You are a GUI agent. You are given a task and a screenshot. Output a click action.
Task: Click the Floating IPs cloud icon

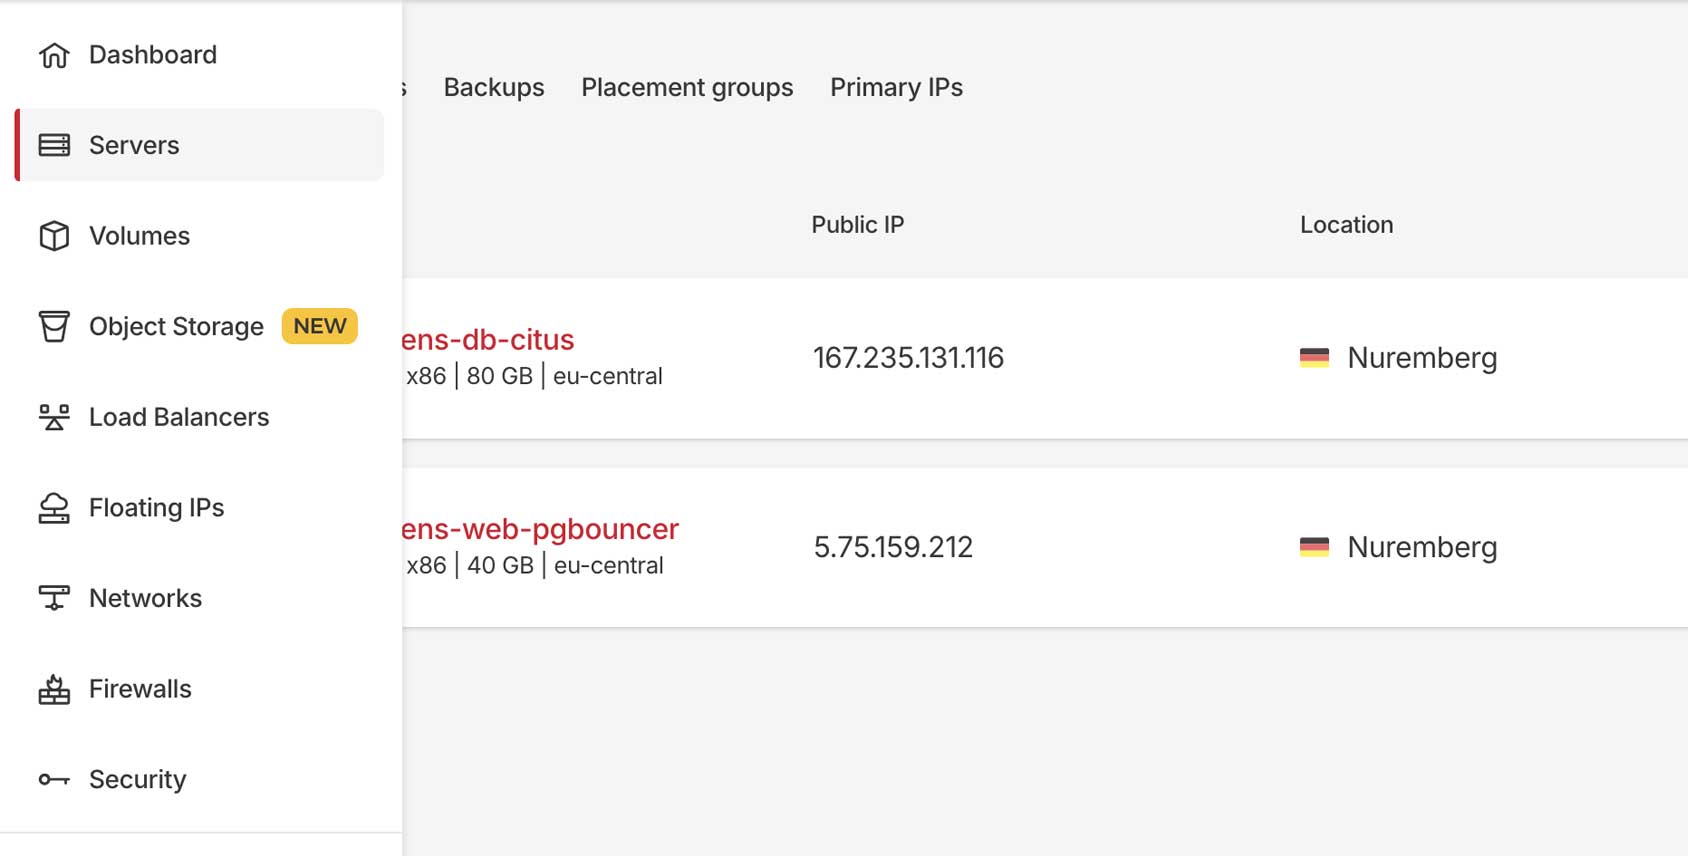coord(54,508)
